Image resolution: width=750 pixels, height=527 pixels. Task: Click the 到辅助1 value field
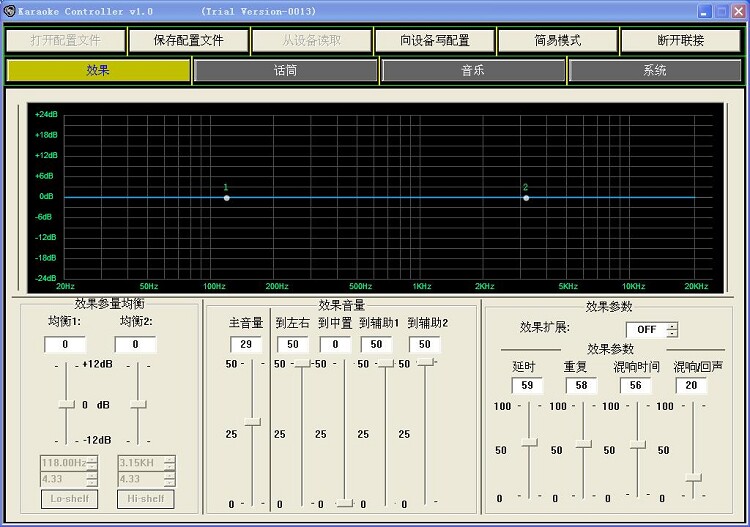coord(376,344)
